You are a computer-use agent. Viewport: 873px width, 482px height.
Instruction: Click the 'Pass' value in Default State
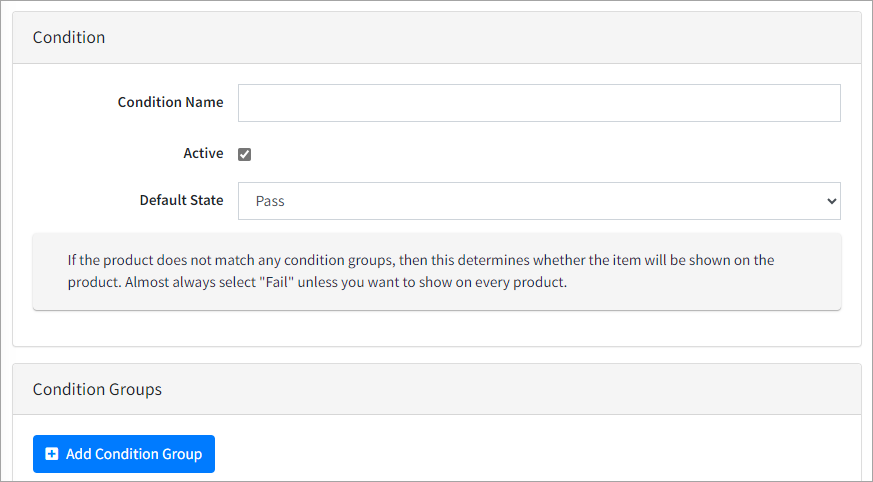[270, 201]
